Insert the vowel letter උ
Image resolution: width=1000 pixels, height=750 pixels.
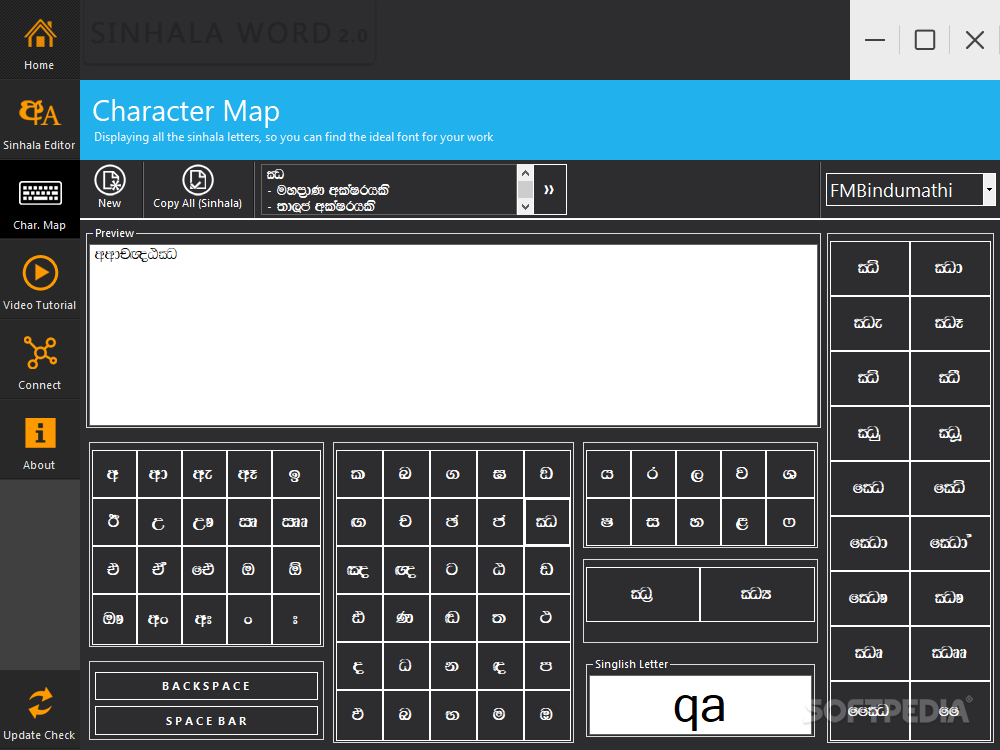point(159,522)
